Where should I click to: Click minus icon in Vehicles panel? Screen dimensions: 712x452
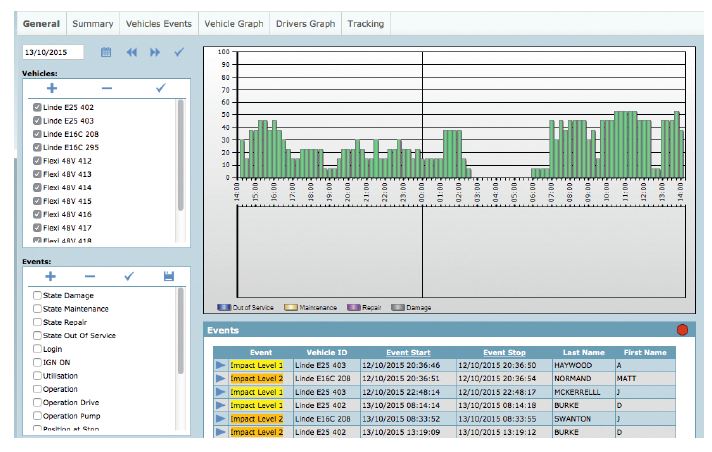tap(107, 88)
